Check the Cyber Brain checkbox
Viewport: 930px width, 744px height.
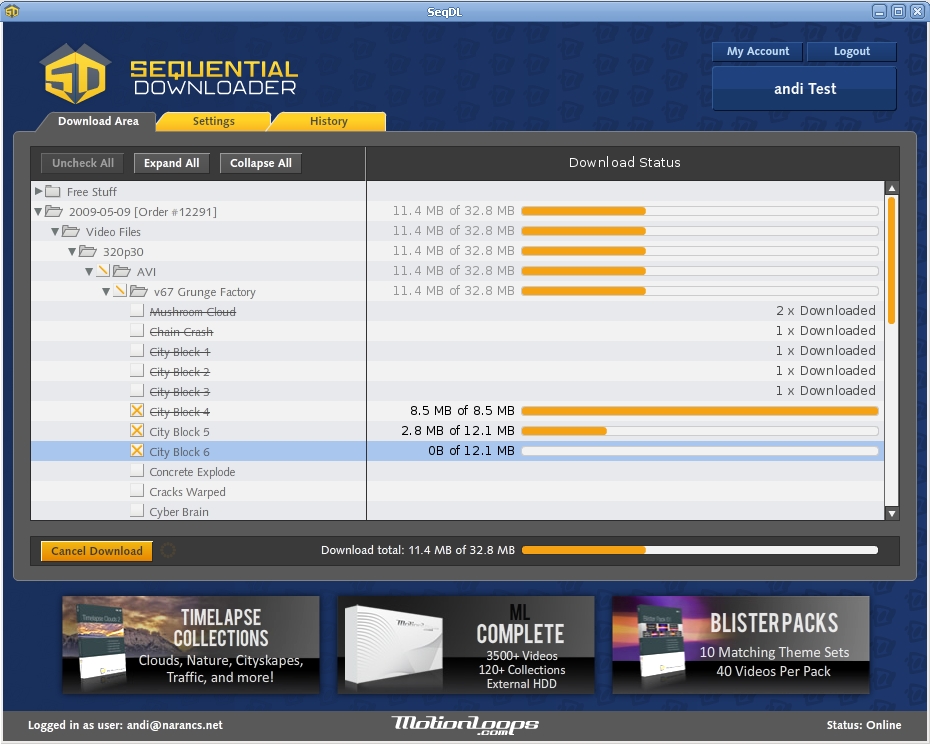137,511
